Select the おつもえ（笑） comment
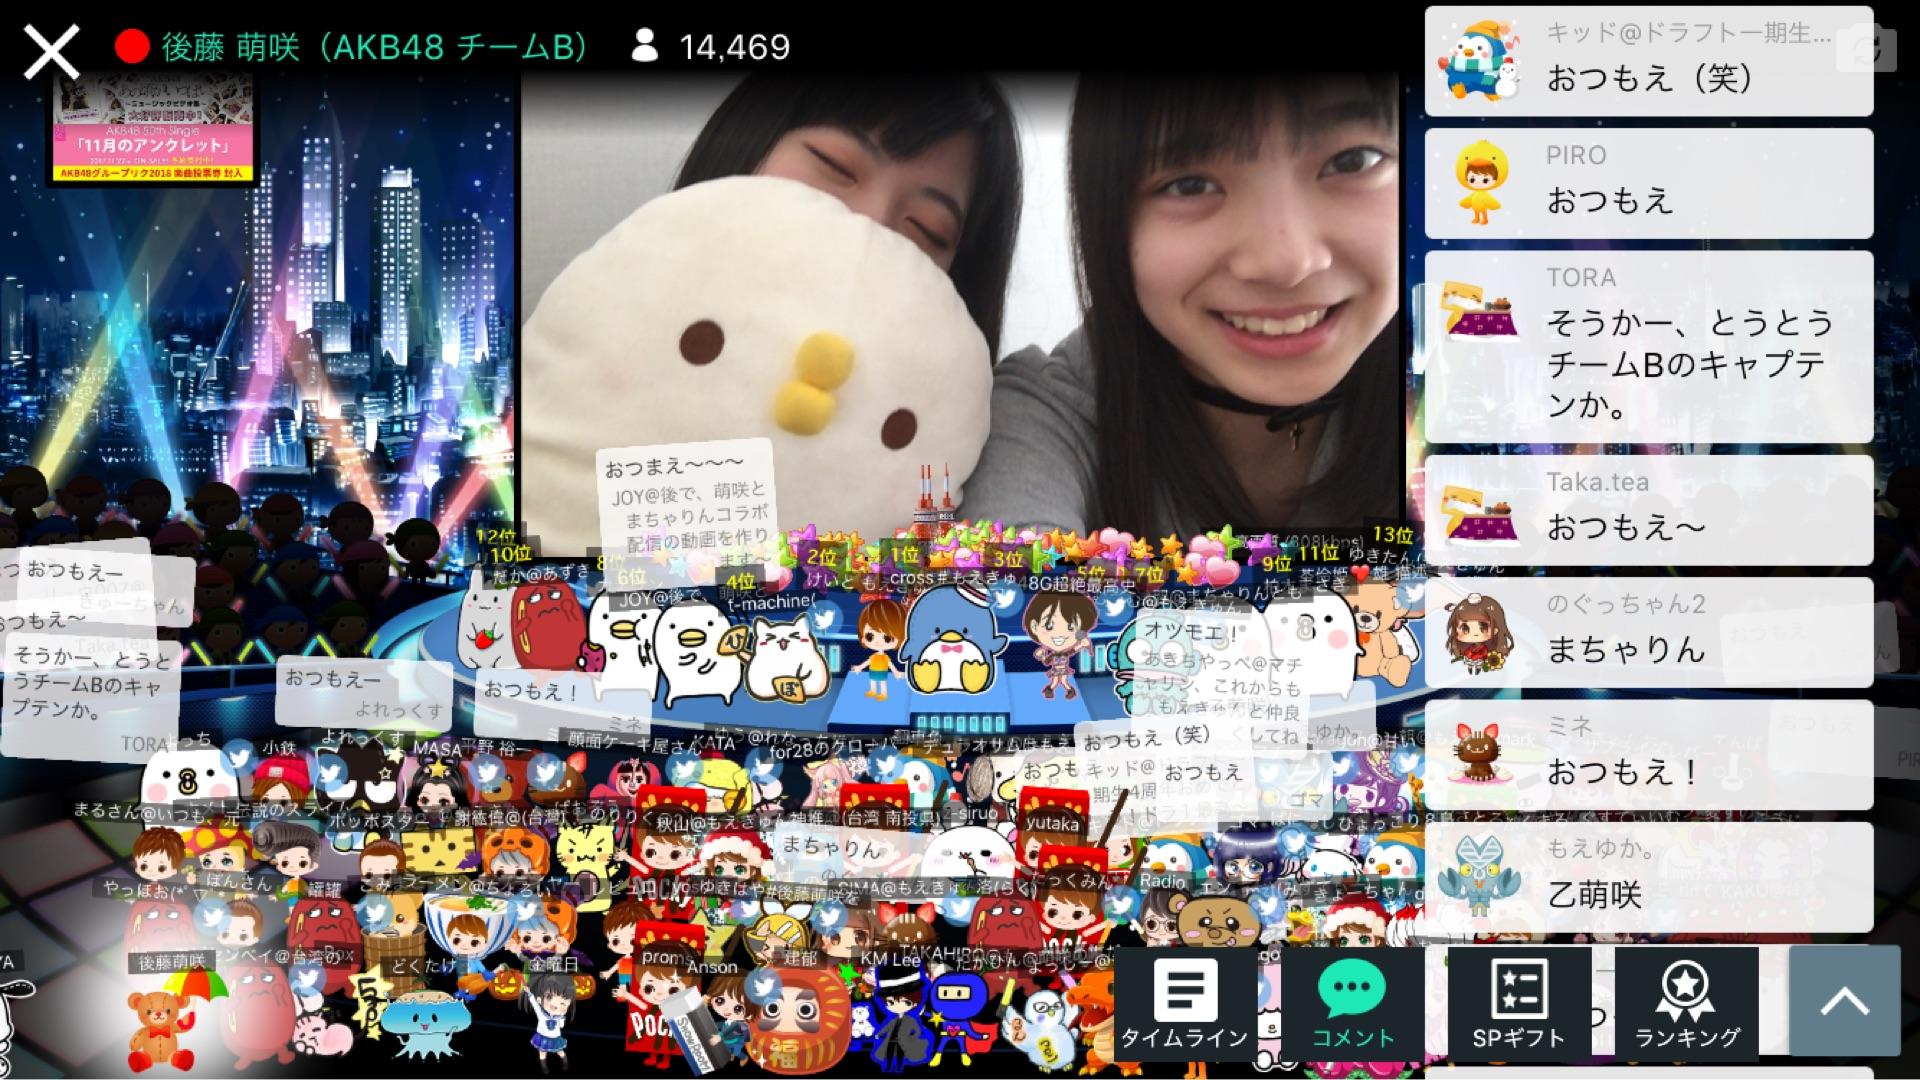 pyautogui.click(x=1649, y=61)
